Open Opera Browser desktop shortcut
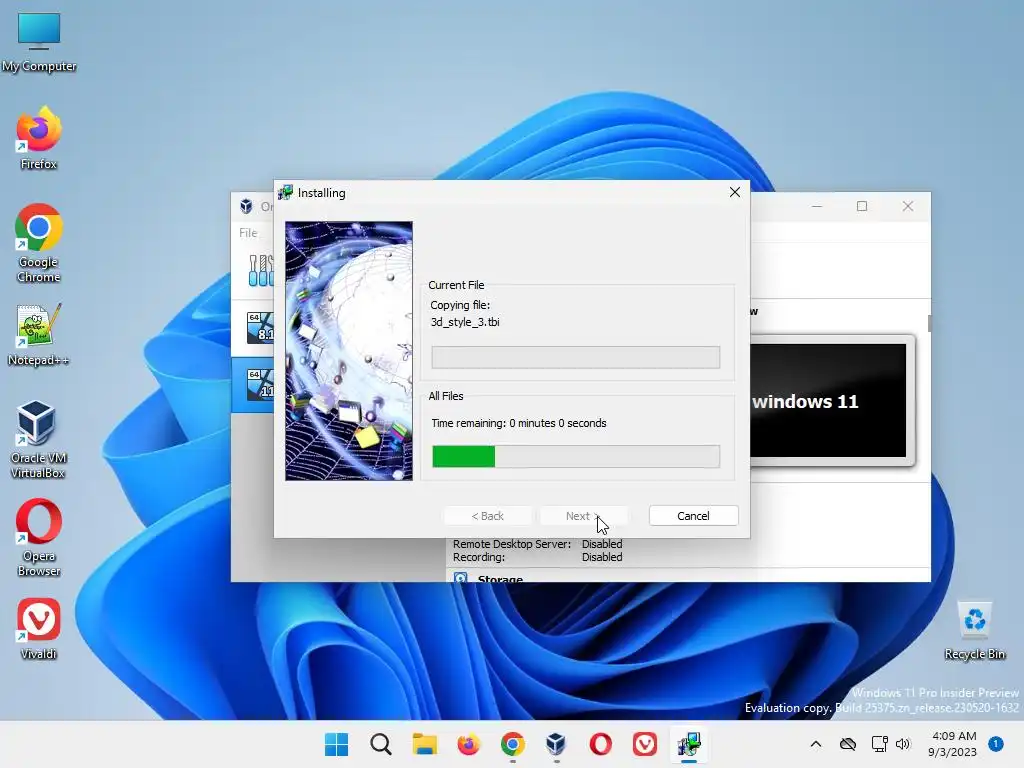The width and height of the screenshot is (1024, 768). [x=39, y=537]
